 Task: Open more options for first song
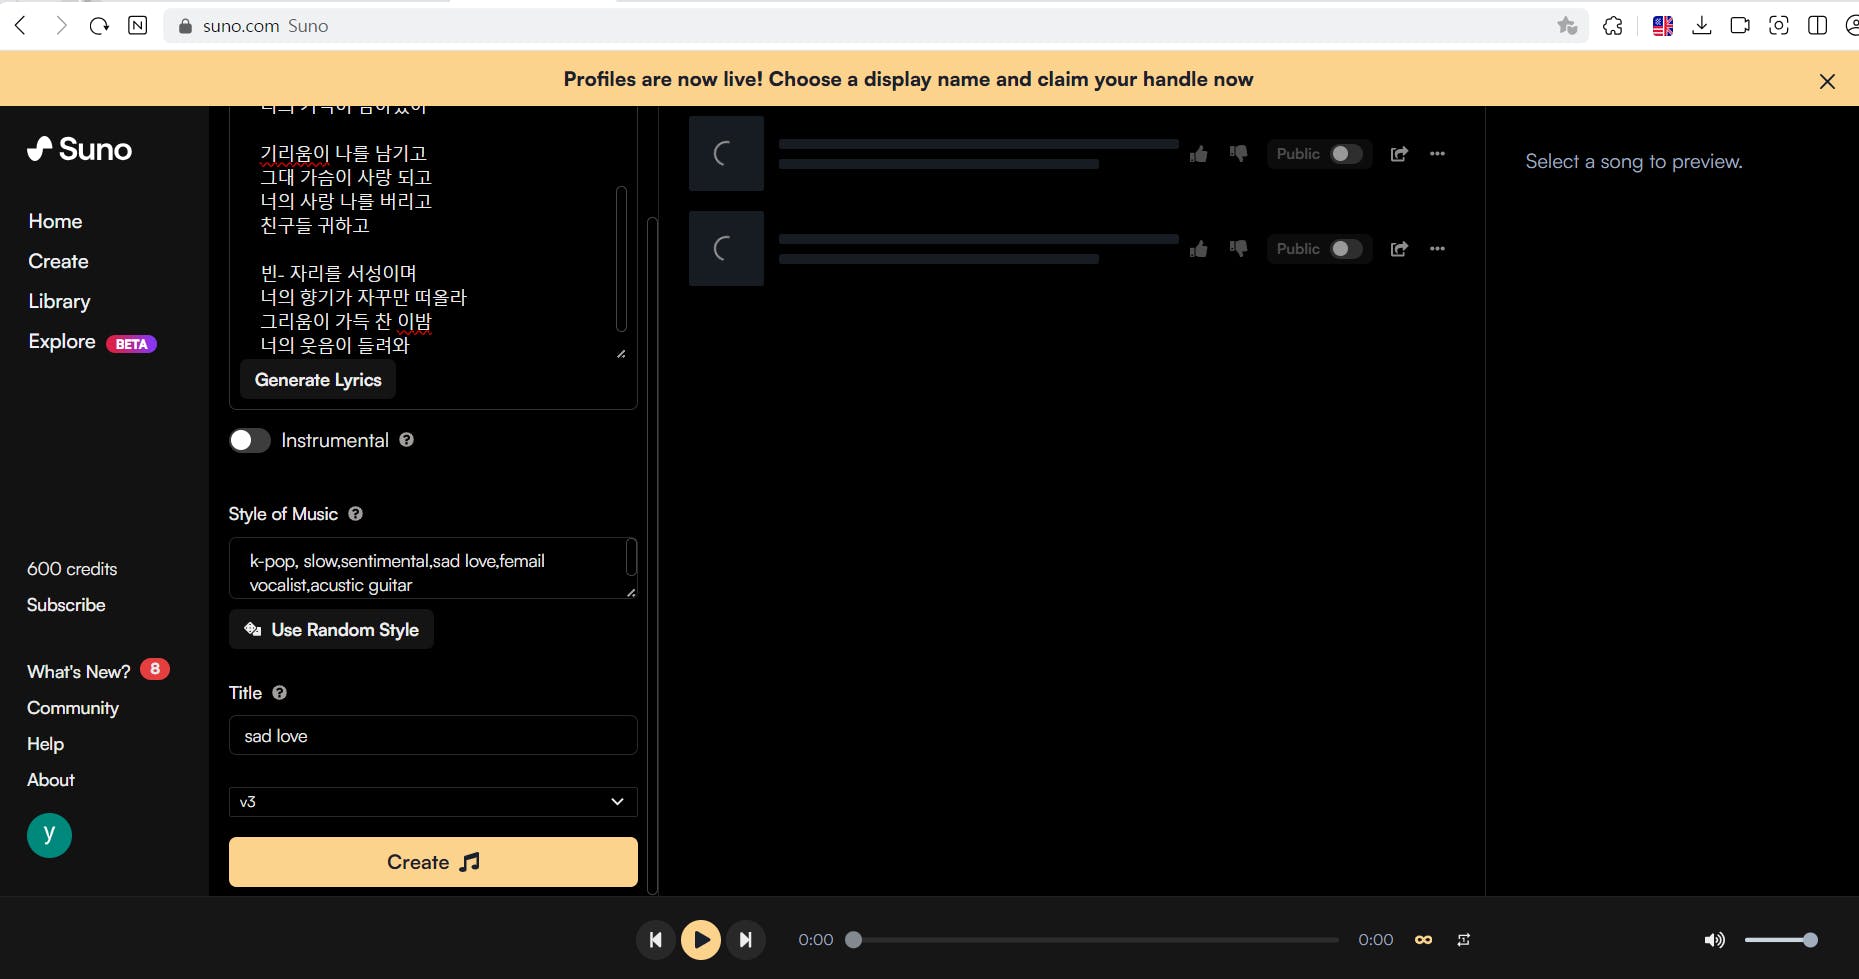click(x=1437, y=154)
